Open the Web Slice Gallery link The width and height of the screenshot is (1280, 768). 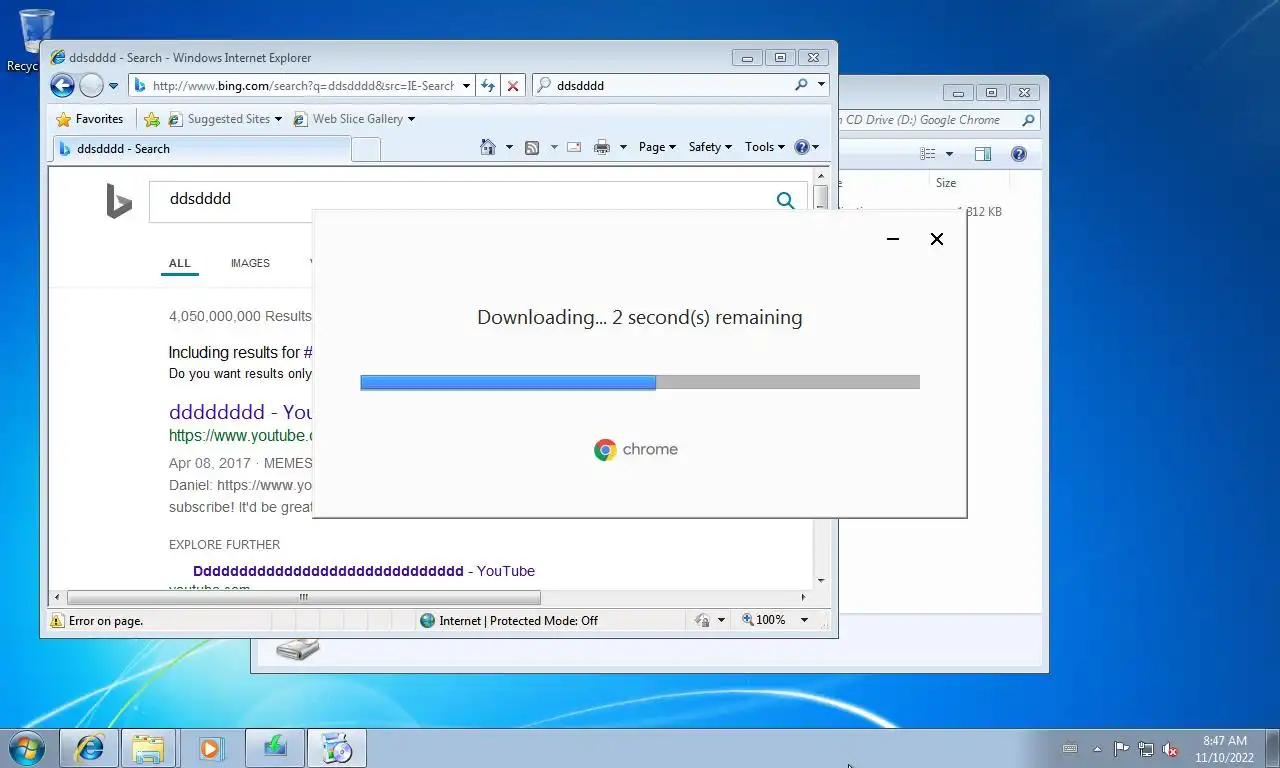(x=354, y=119)
